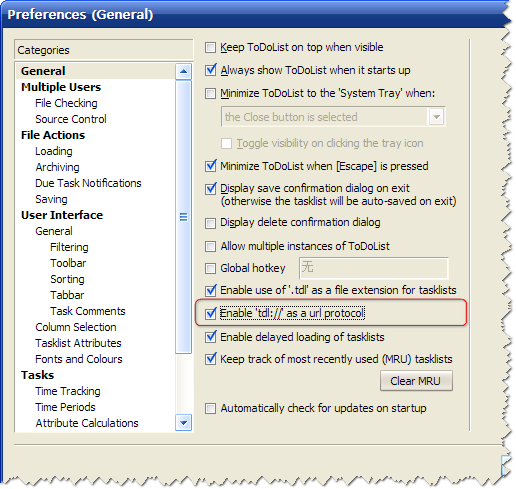Click the Global hotkey input field

[x=374, y=268]
